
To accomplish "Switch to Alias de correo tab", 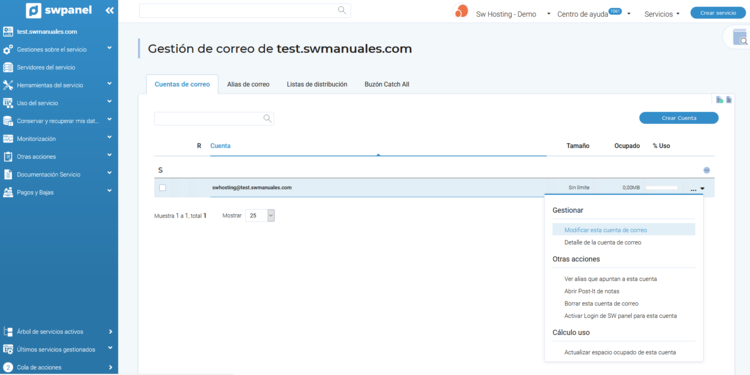I will coord(248,84).
